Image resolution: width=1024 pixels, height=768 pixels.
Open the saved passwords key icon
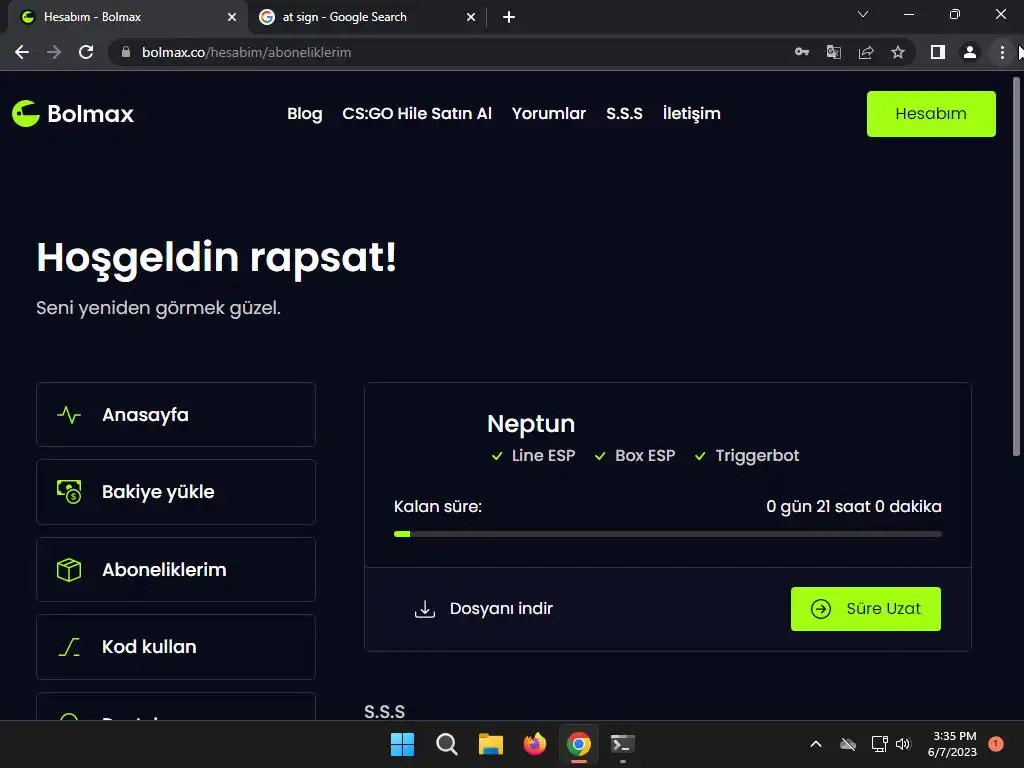coord(802,52)
